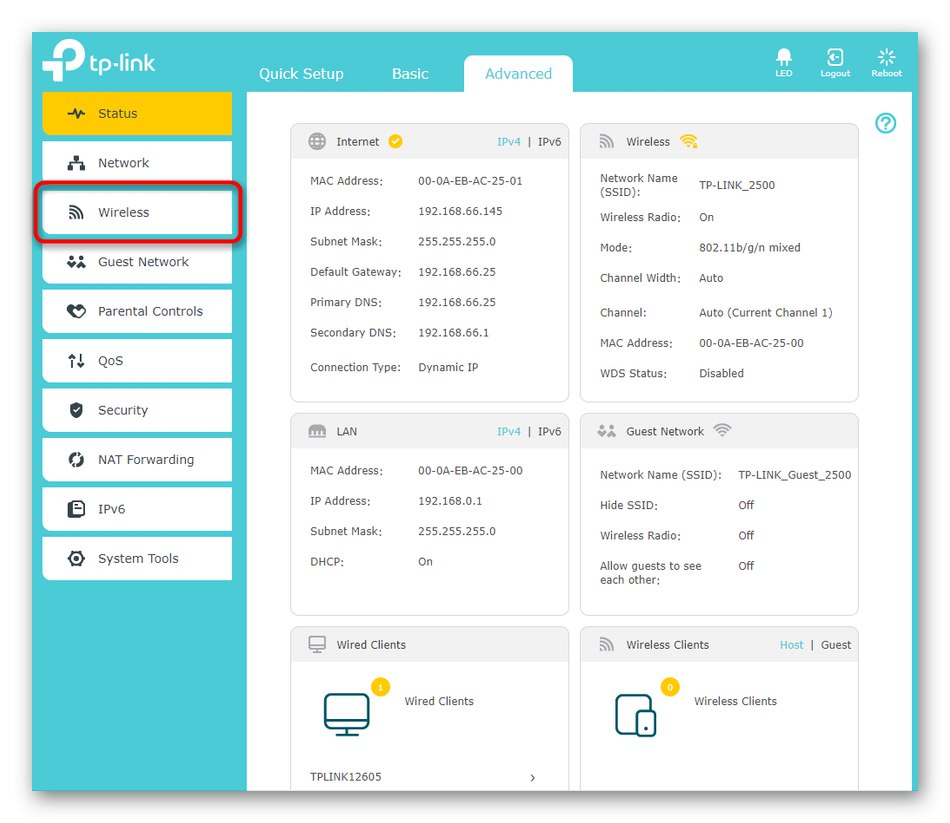
Task: Click the tp-link logo
Action: 99,60
